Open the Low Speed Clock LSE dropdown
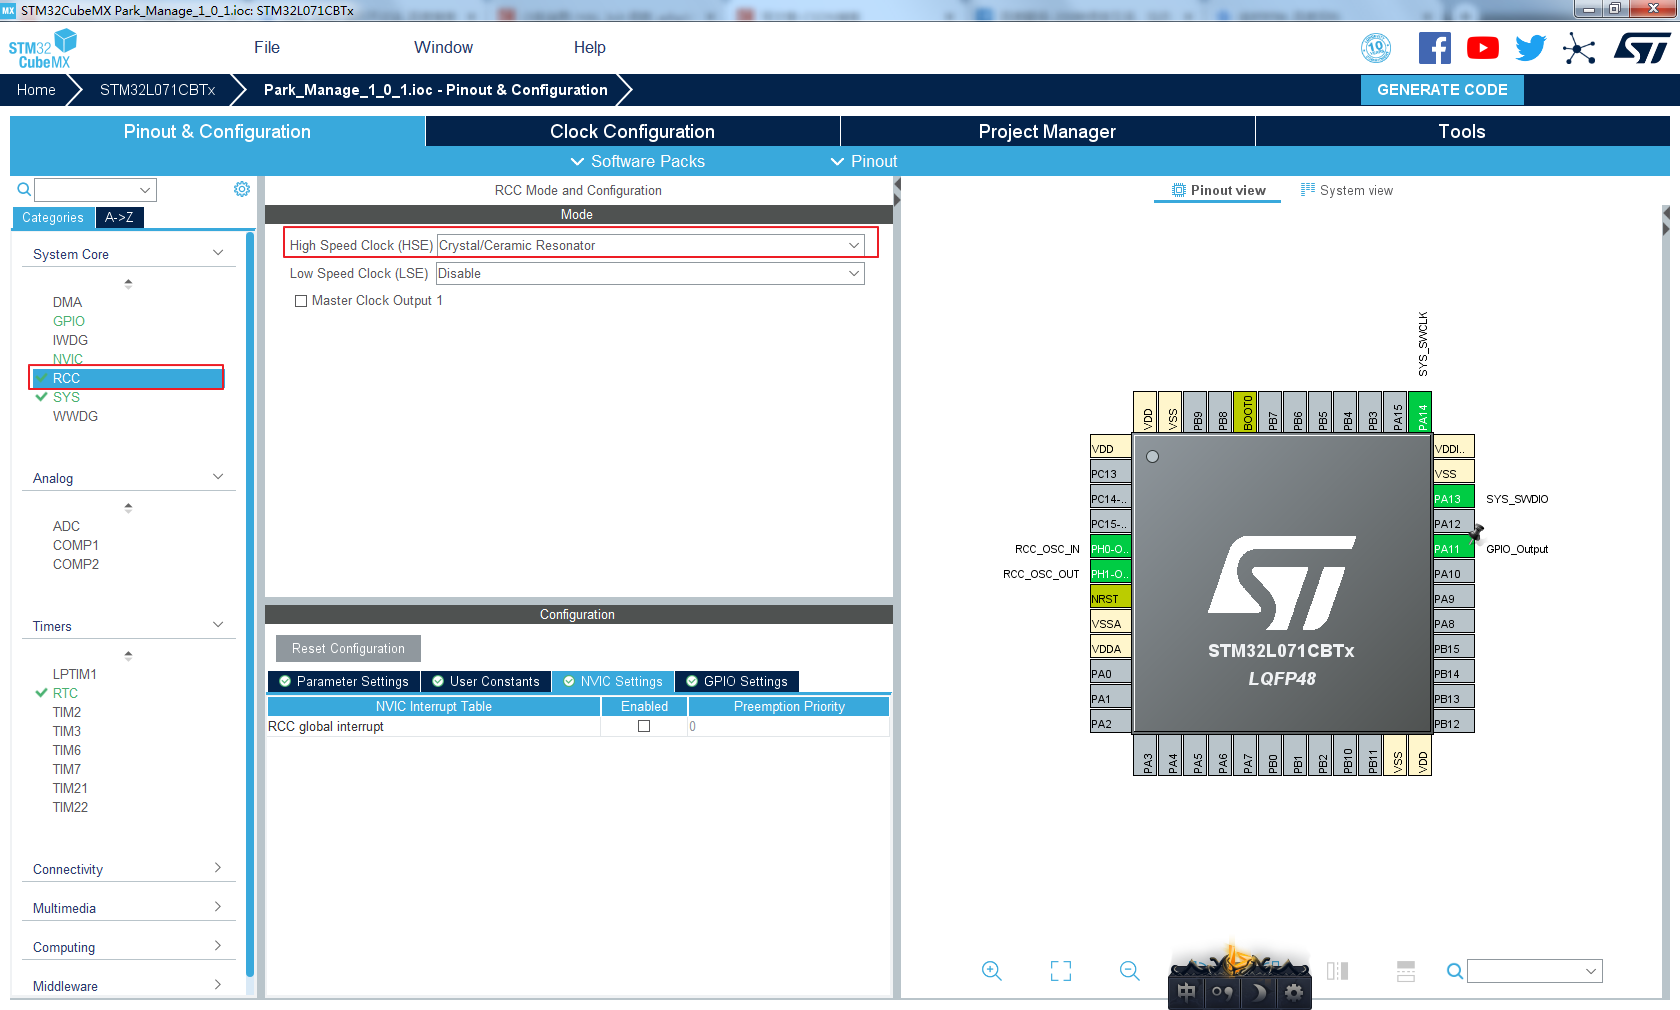 (x=853, y=273)
